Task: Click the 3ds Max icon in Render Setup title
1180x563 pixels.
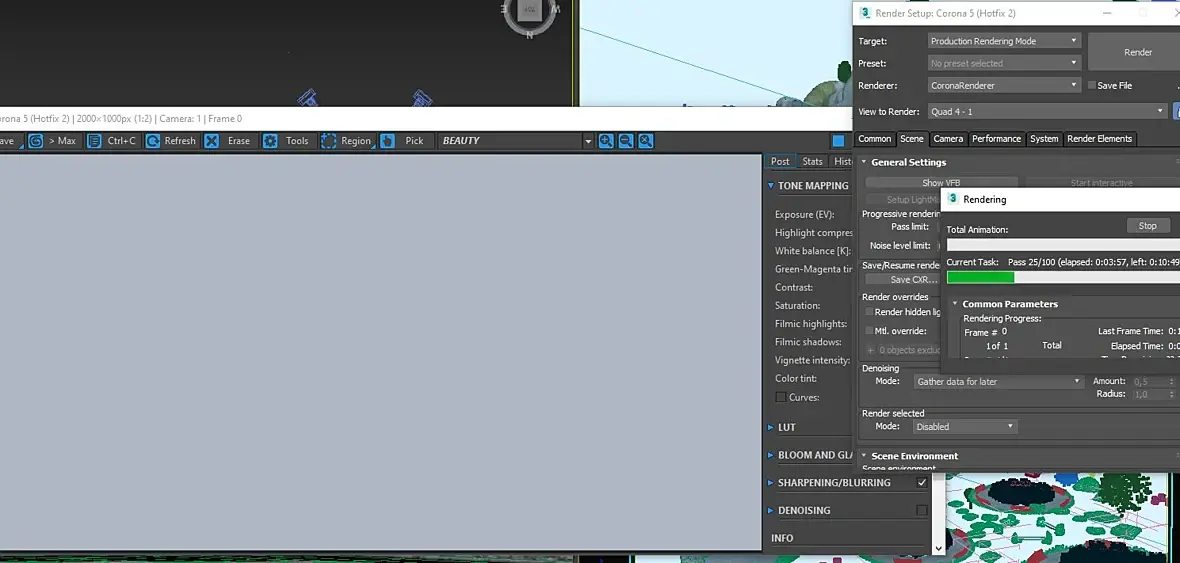Action: tap(865, 13)
